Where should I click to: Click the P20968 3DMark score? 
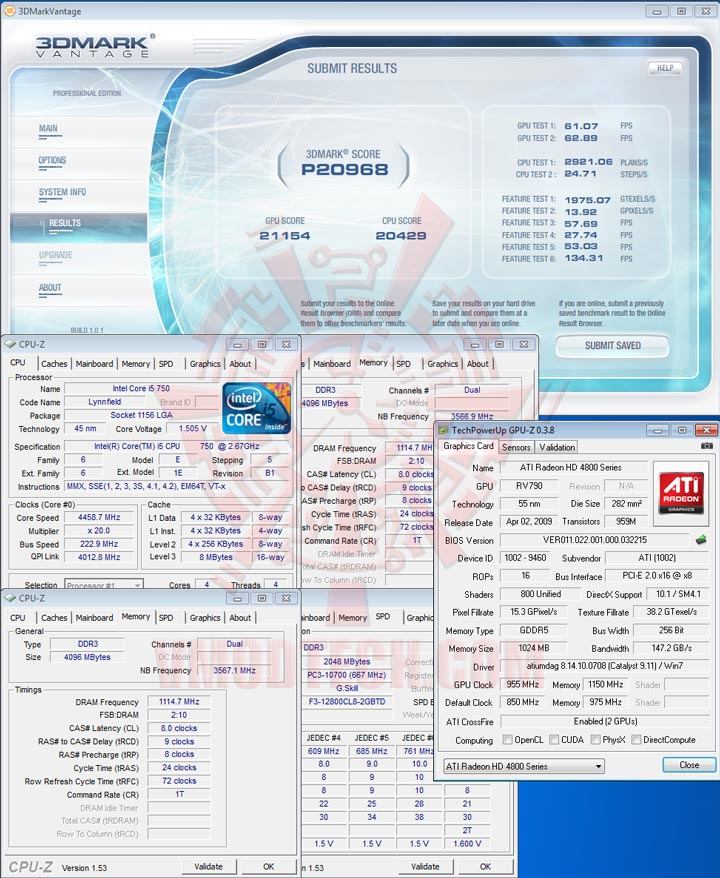pos(344,170)
